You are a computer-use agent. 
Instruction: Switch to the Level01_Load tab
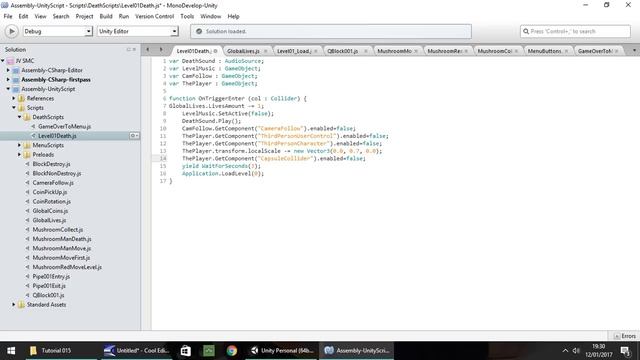tap(294, 51)
